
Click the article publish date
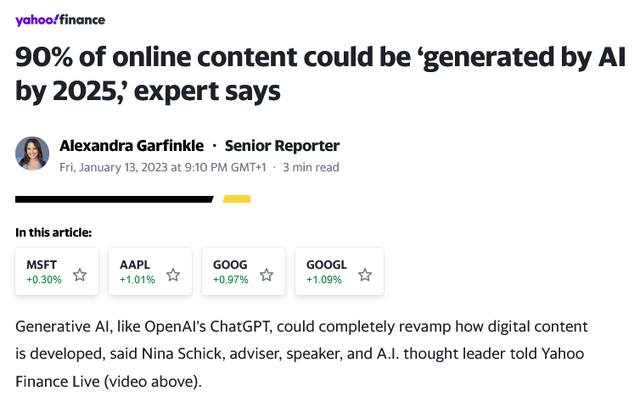(x=163, y=167)
